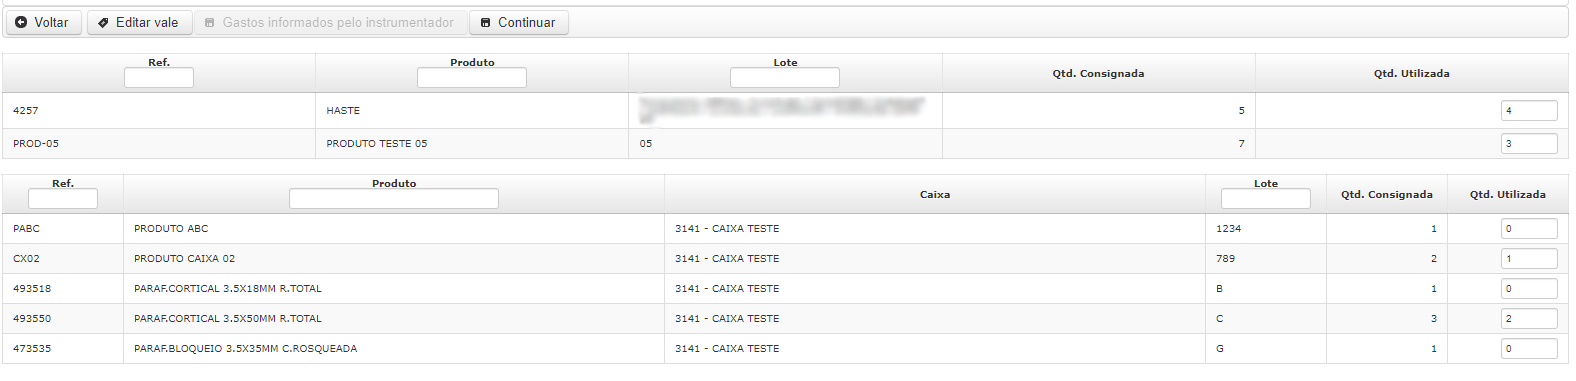Click the Voltar back arrow icon
This screenshot has height=381, width=1576.
pos(21,22)
